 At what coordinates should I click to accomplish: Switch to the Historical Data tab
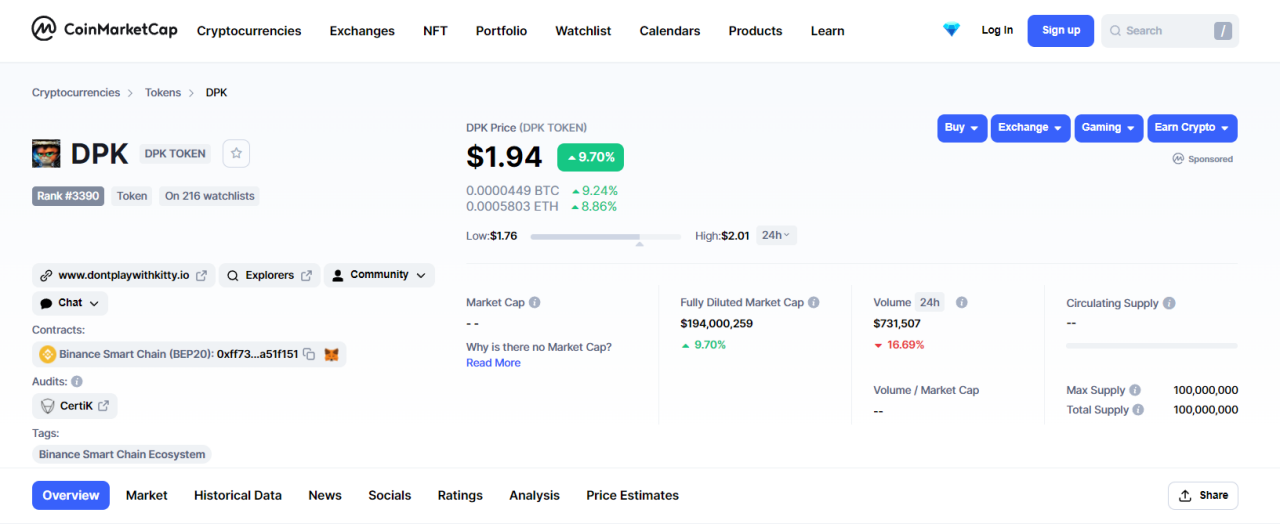(238, 495)
